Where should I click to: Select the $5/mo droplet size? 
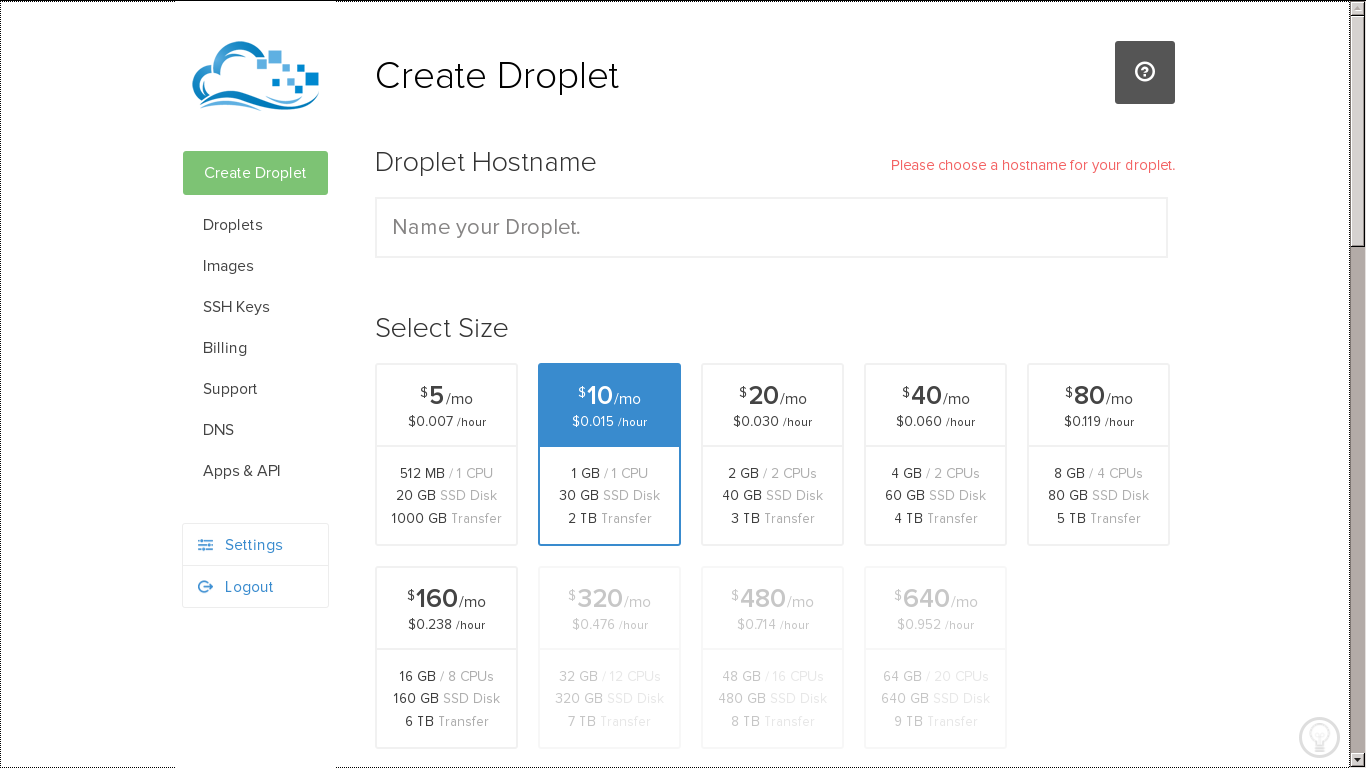(446, 454)
